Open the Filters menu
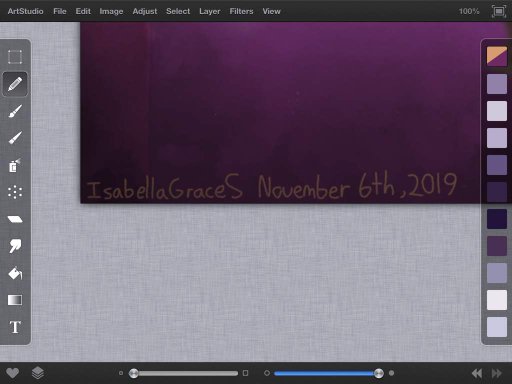The width and height of the screenshot is (512, 384). pos(241,11)
